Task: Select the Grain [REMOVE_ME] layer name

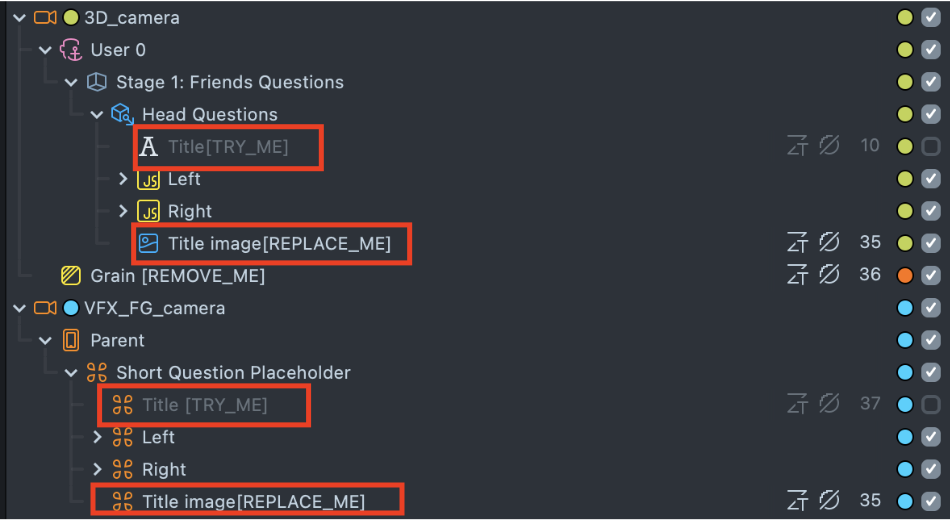Action: click(x=177, y=275)
